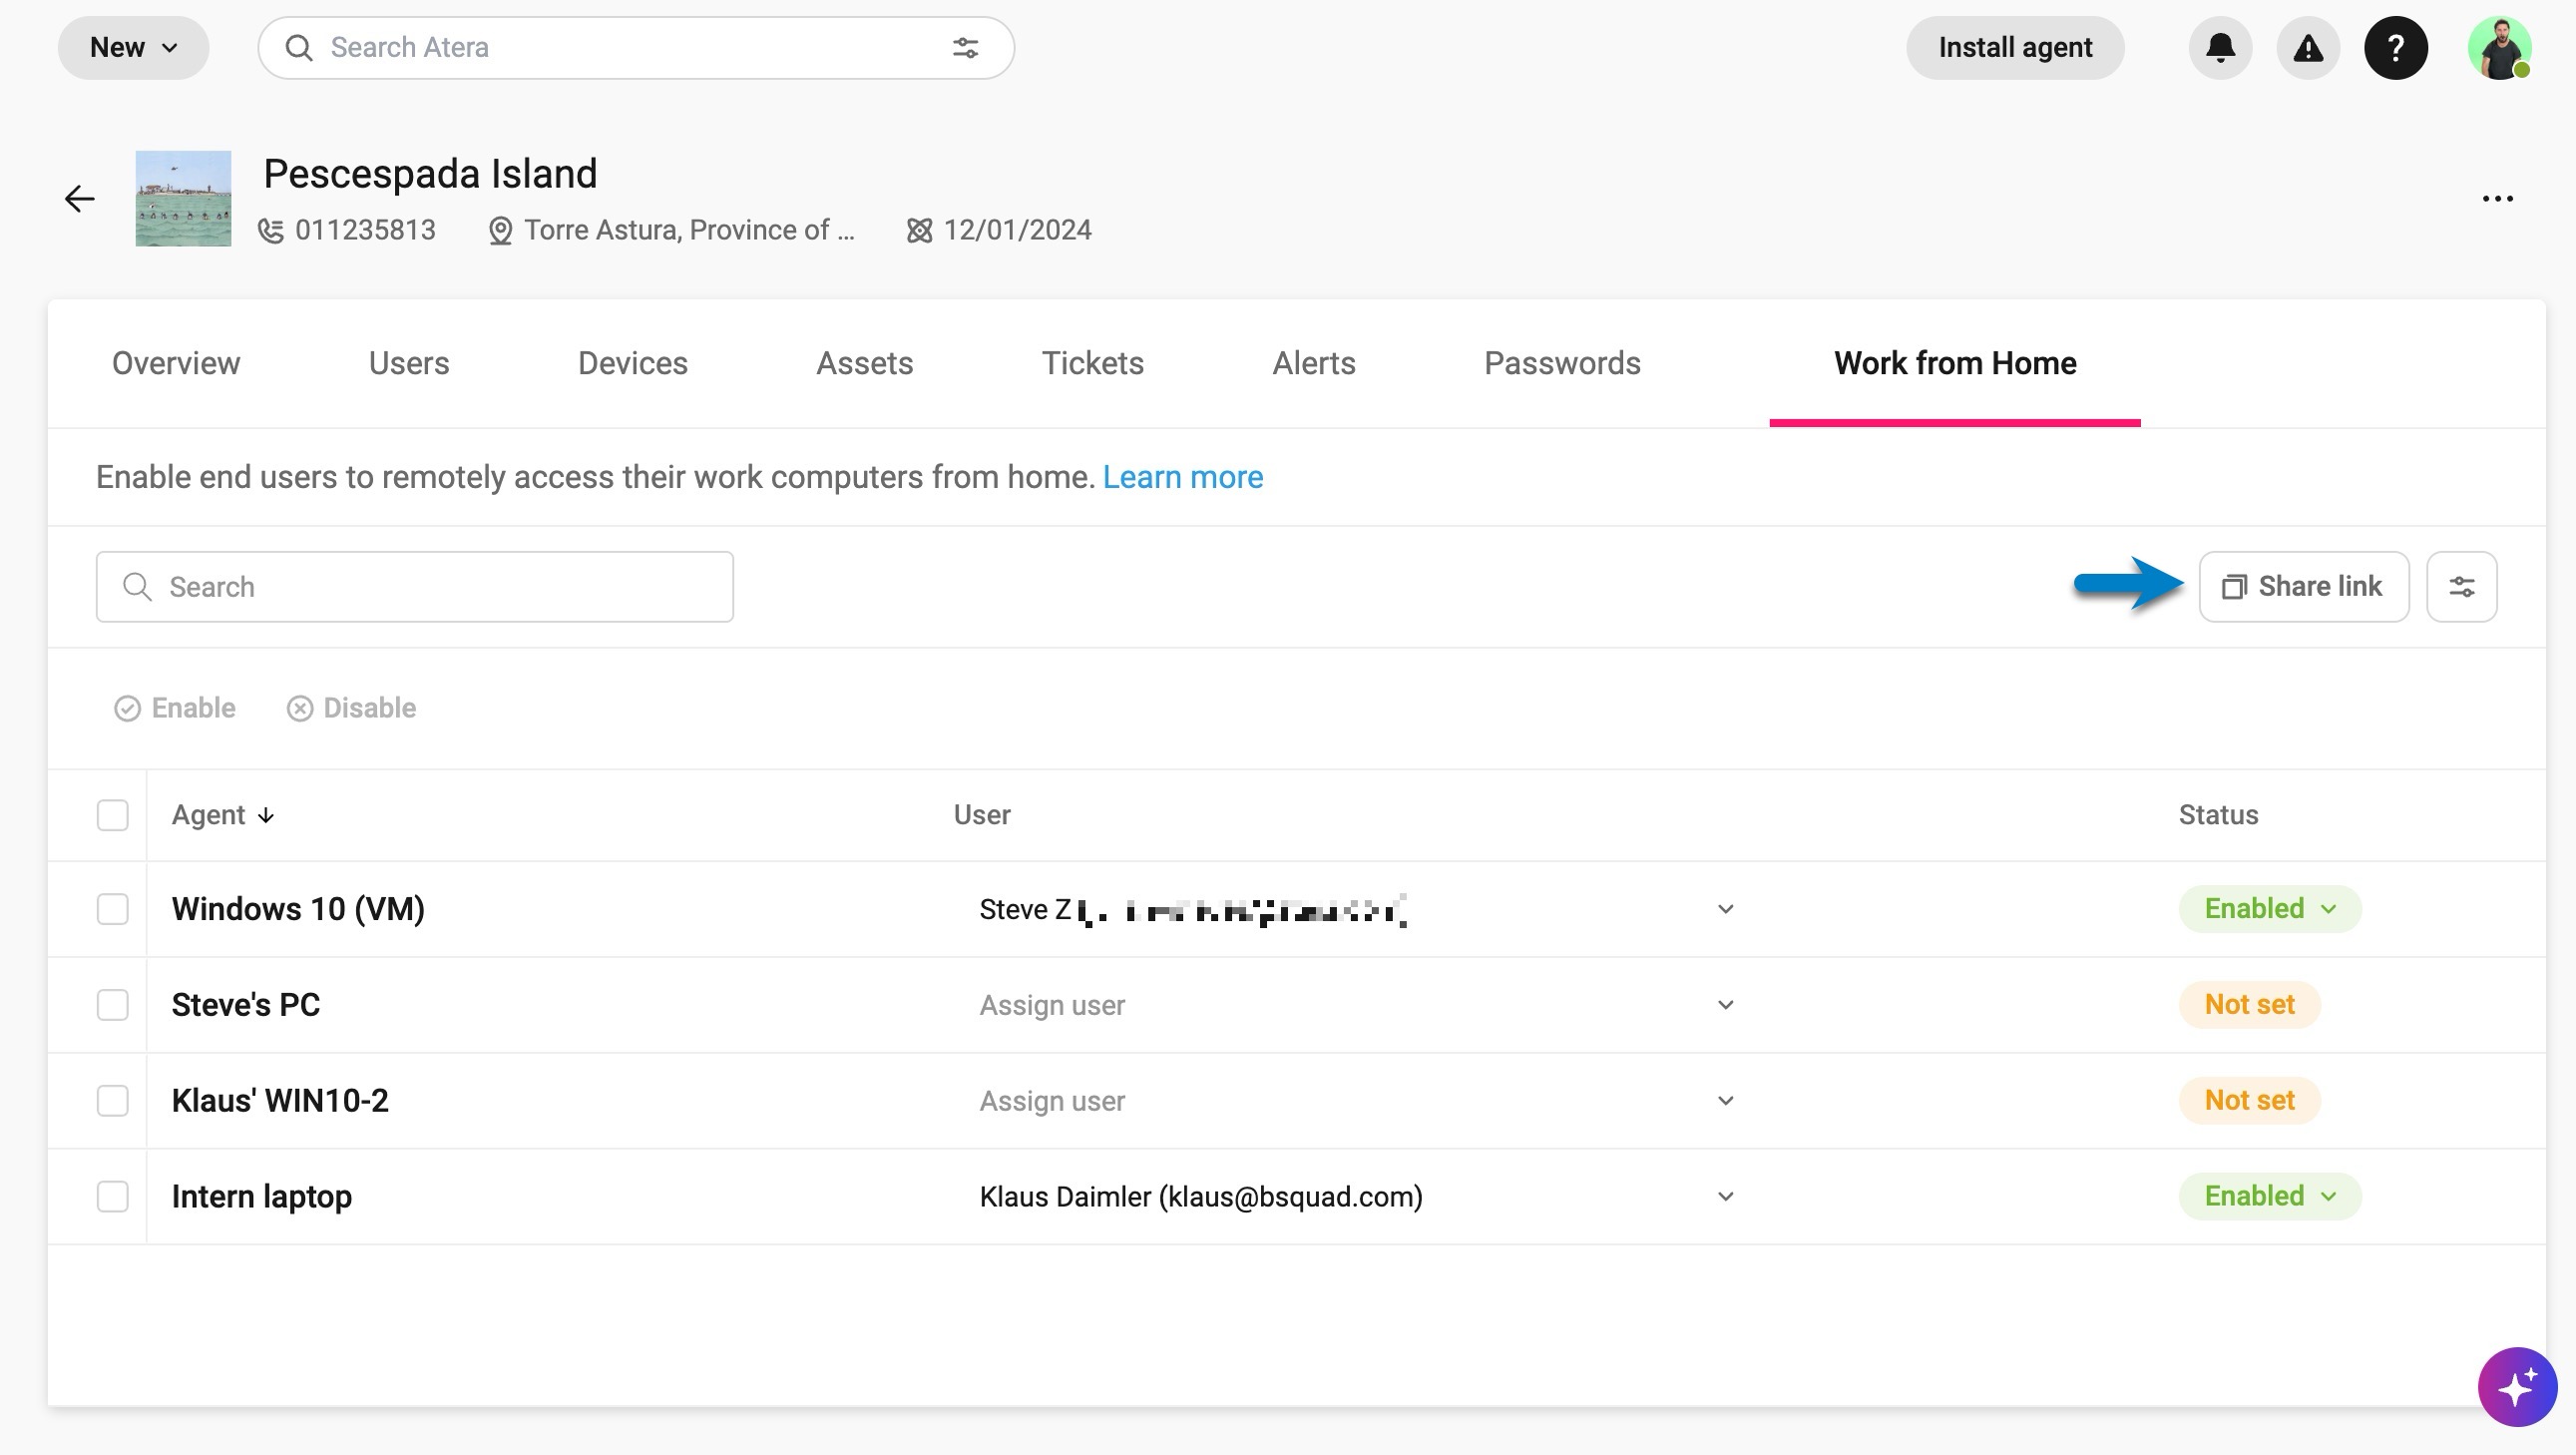
Task: Click the back arrow beside Pescespada Island
Action: coord(80,198)
